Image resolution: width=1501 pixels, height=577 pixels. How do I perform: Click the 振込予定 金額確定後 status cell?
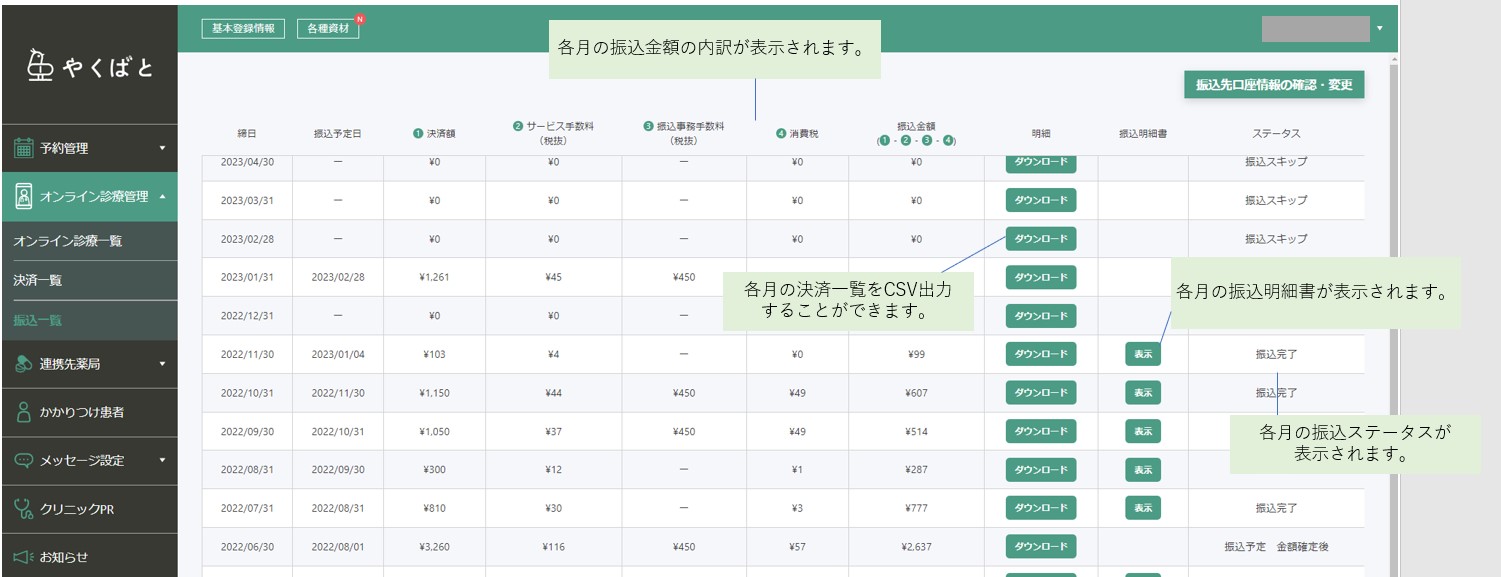pyautogui.click(x=1276, y=547)
